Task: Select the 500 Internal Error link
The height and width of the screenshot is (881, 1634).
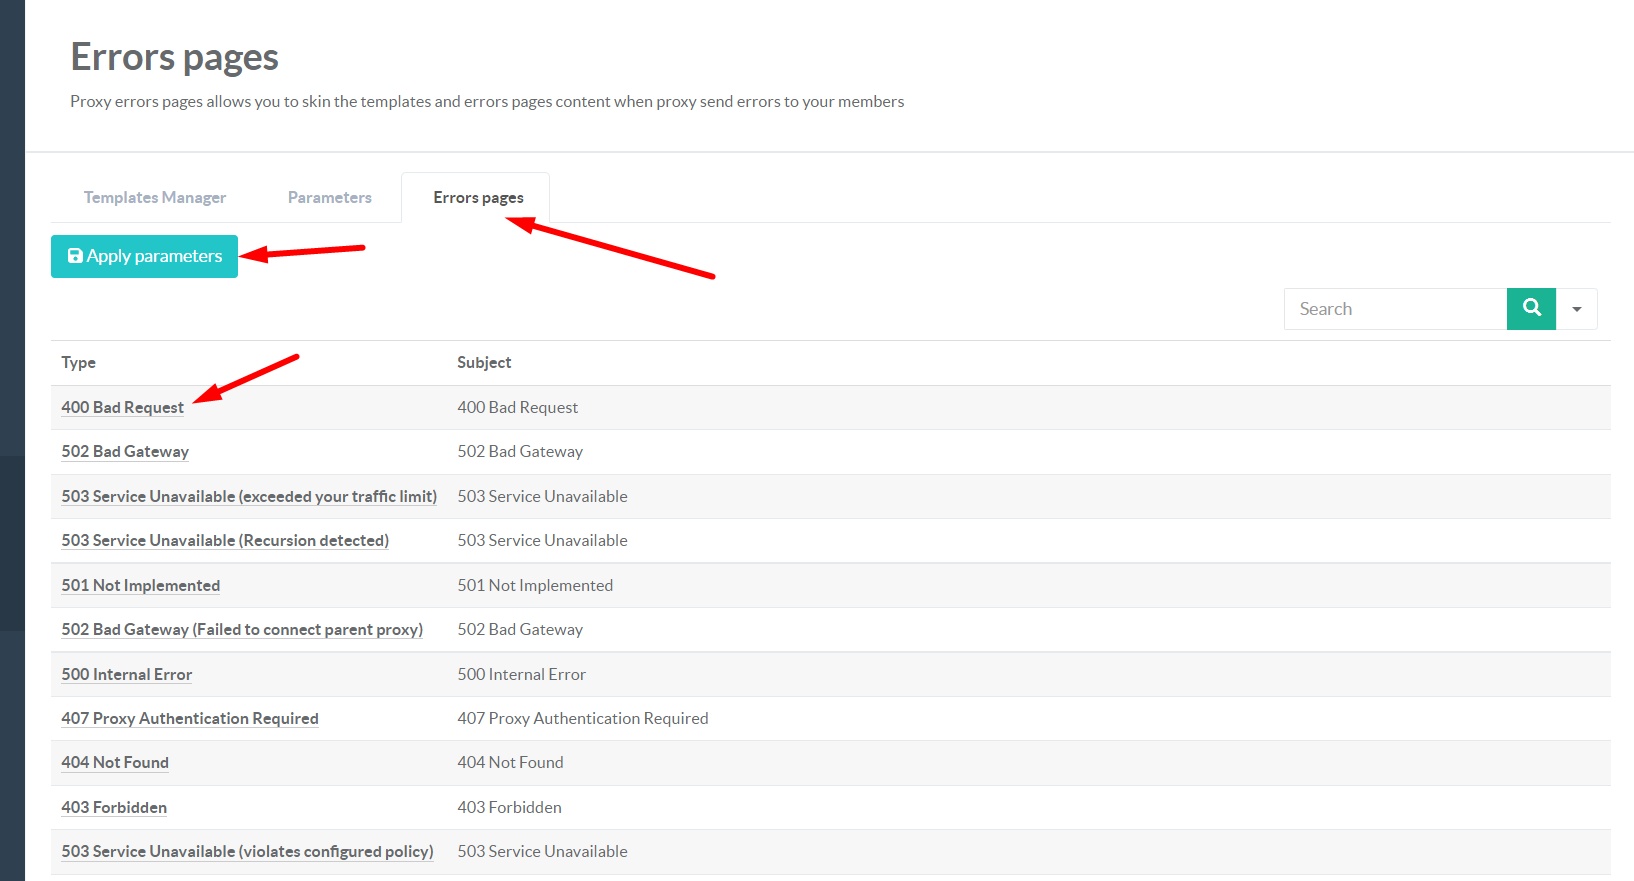Action: [127, 675]
